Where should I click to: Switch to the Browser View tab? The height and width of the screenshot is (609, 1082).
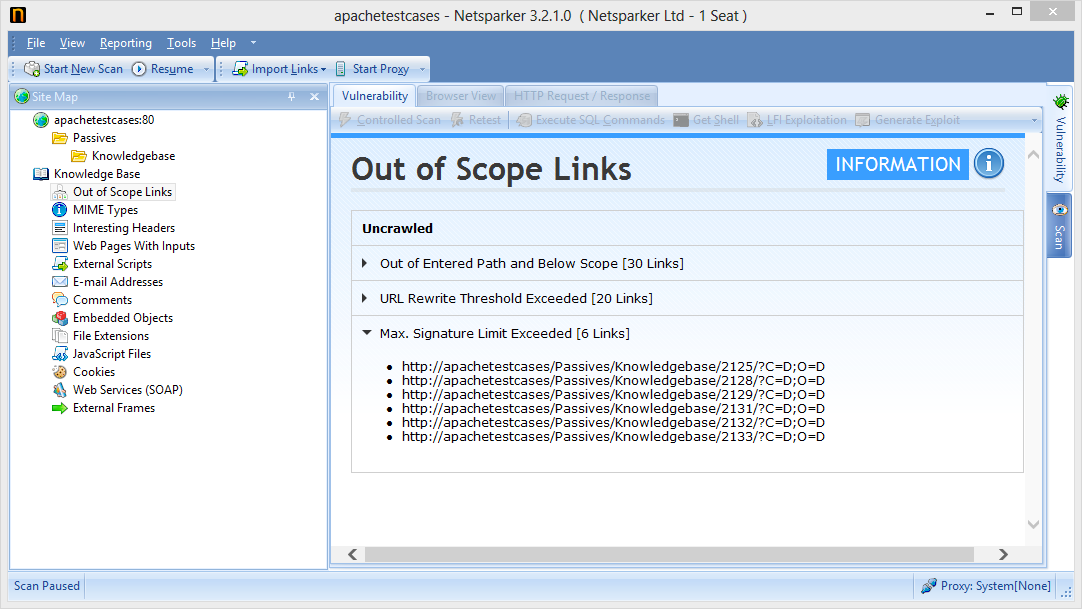pyautogui.click(x=460, y=95)
